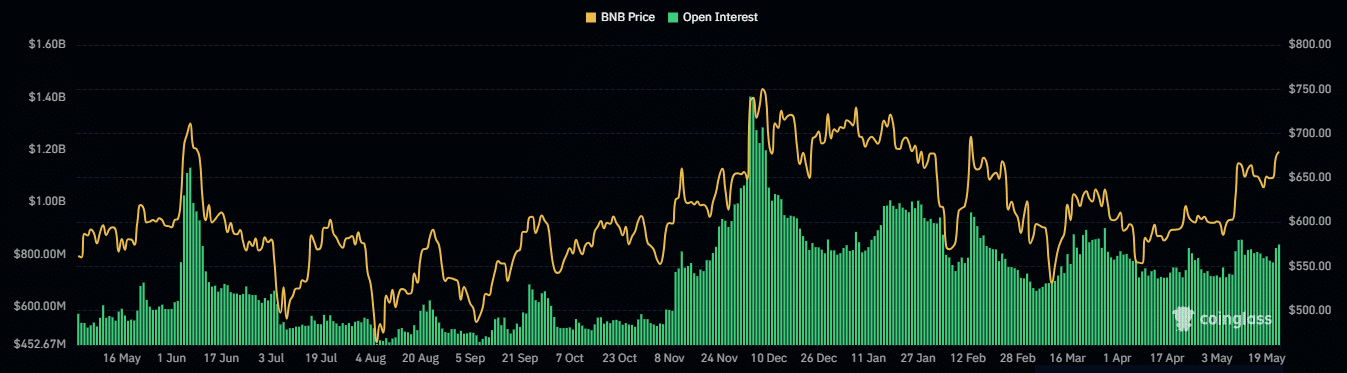Click the 21 Sep date label
Screen dimensions: 1347x373
coord(520,357)
